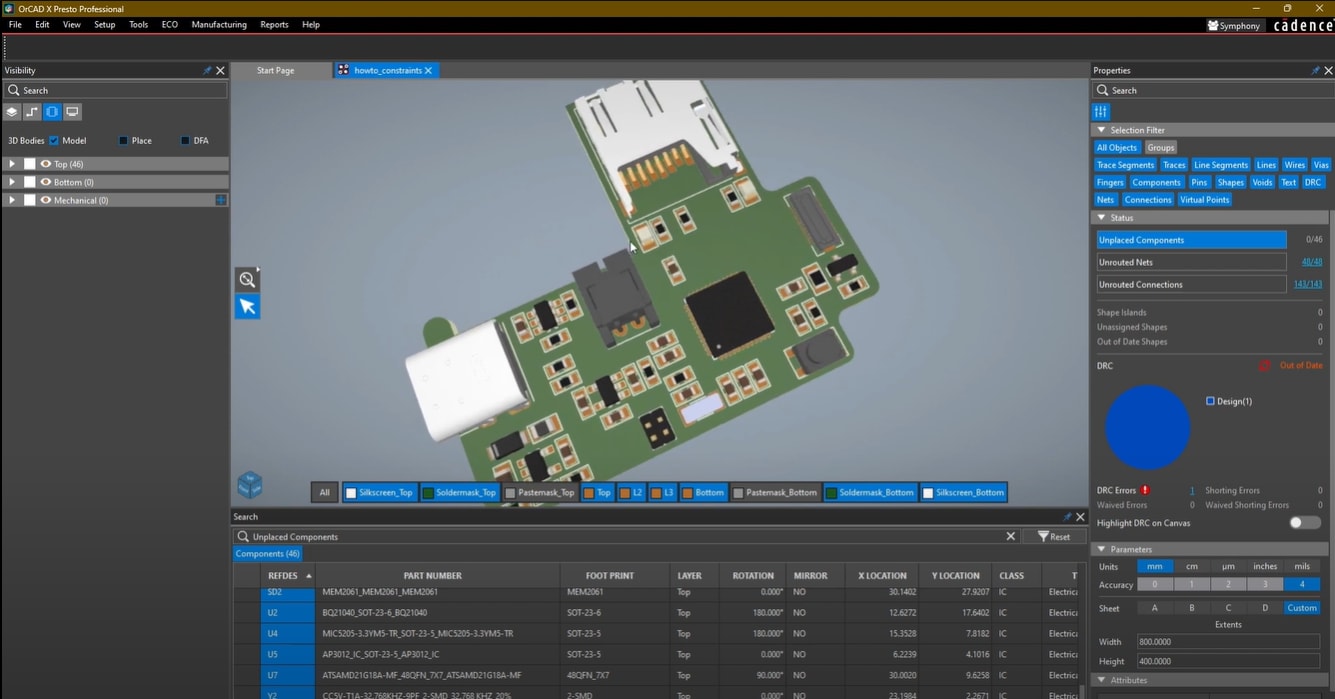
Task: Close the Visibility panel
Action: [x=221, y=71]
